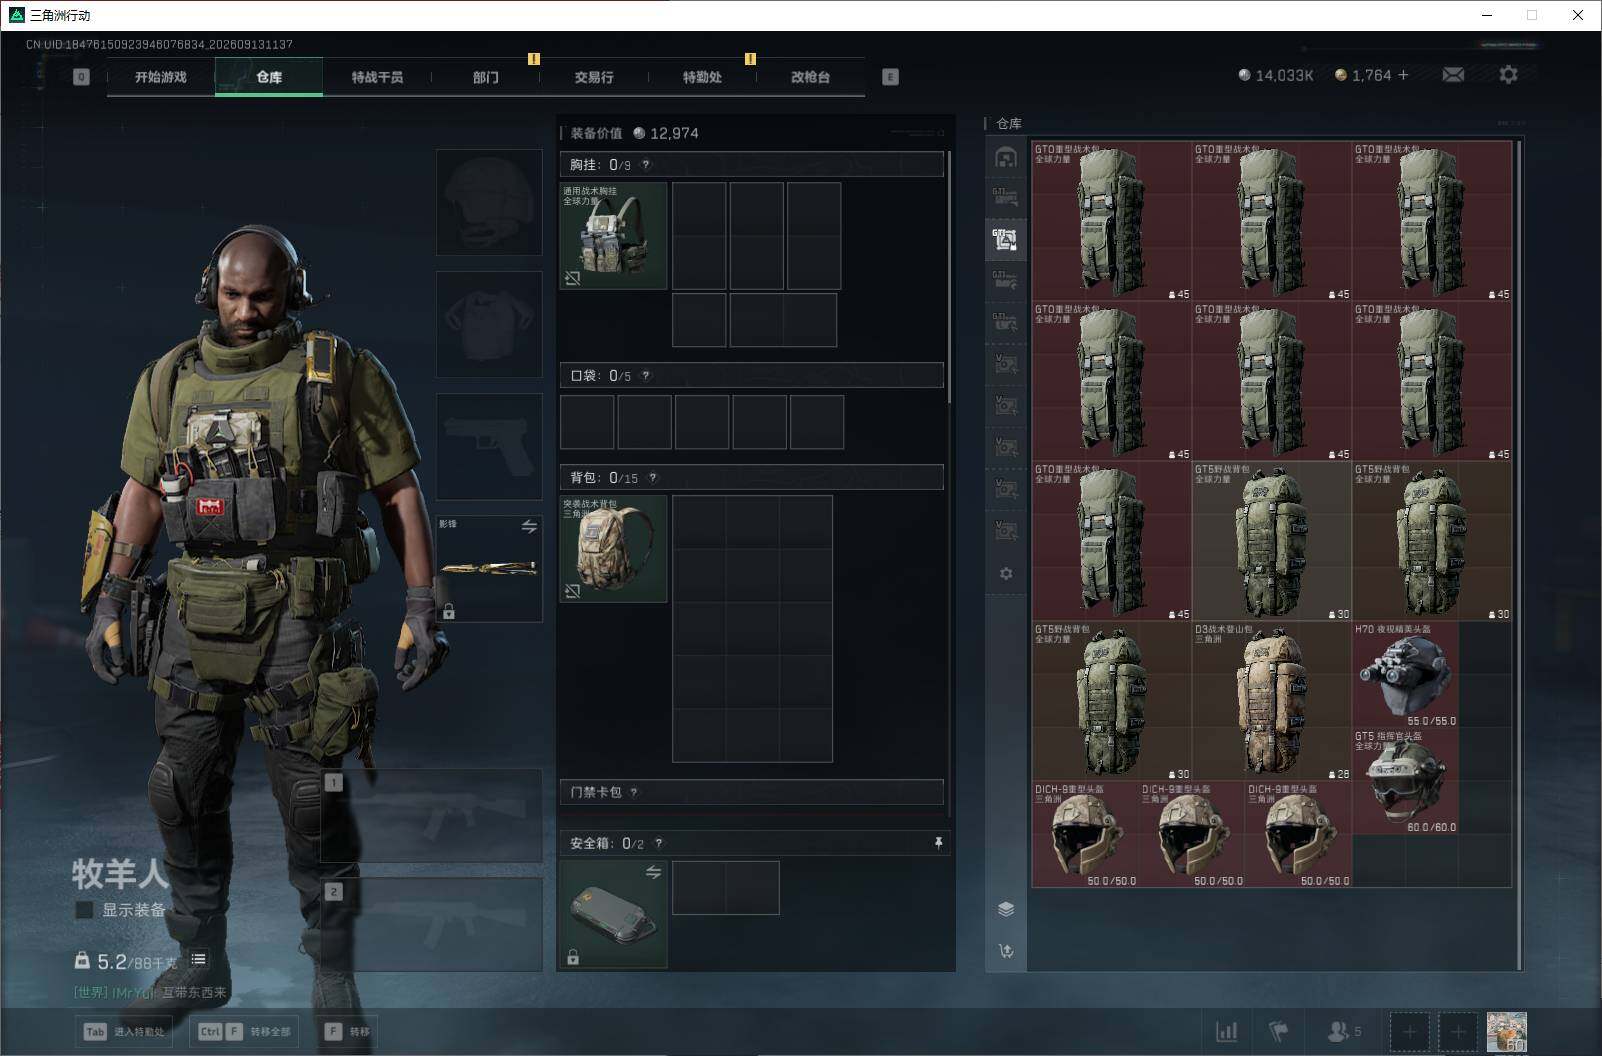Click the 胸挂 0/9 section header

click(x=752, y=165)
